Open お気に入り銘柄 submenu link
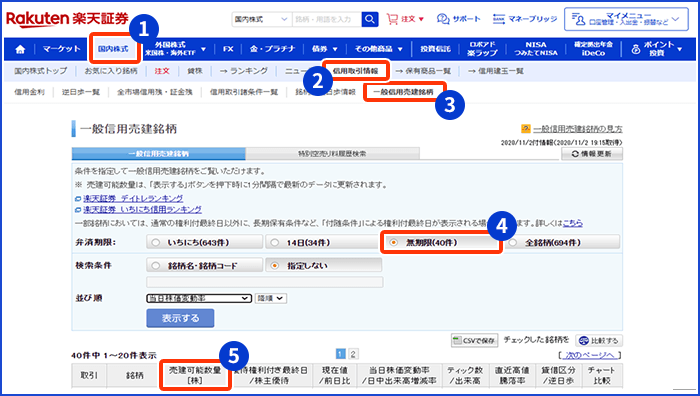Screen dimensions: 700x396 click(111, 71)
